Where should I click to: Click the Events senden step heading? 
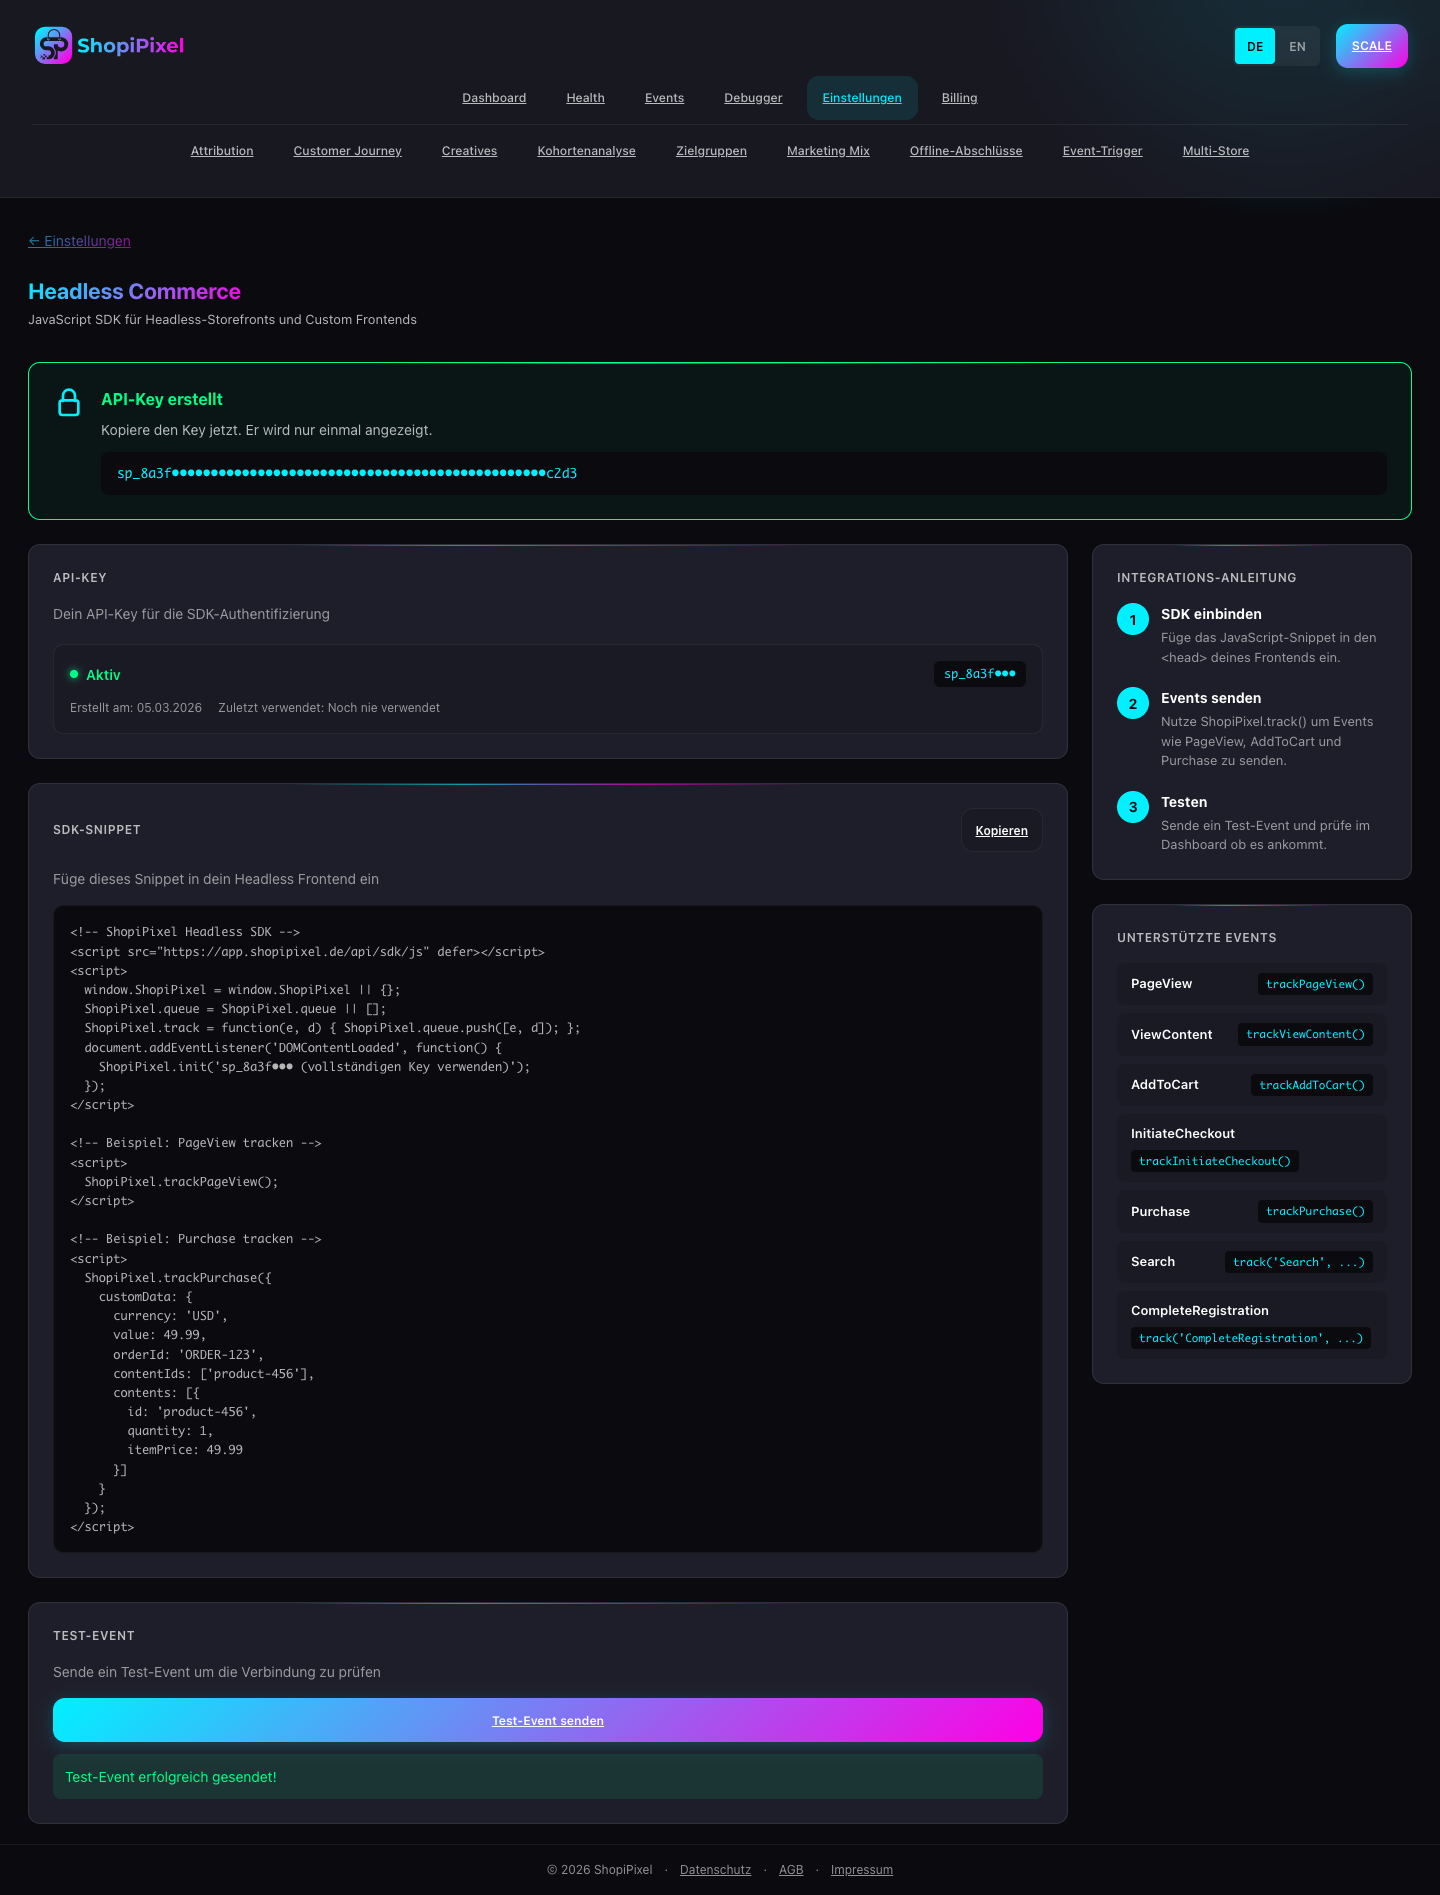tap(1211, 698)
